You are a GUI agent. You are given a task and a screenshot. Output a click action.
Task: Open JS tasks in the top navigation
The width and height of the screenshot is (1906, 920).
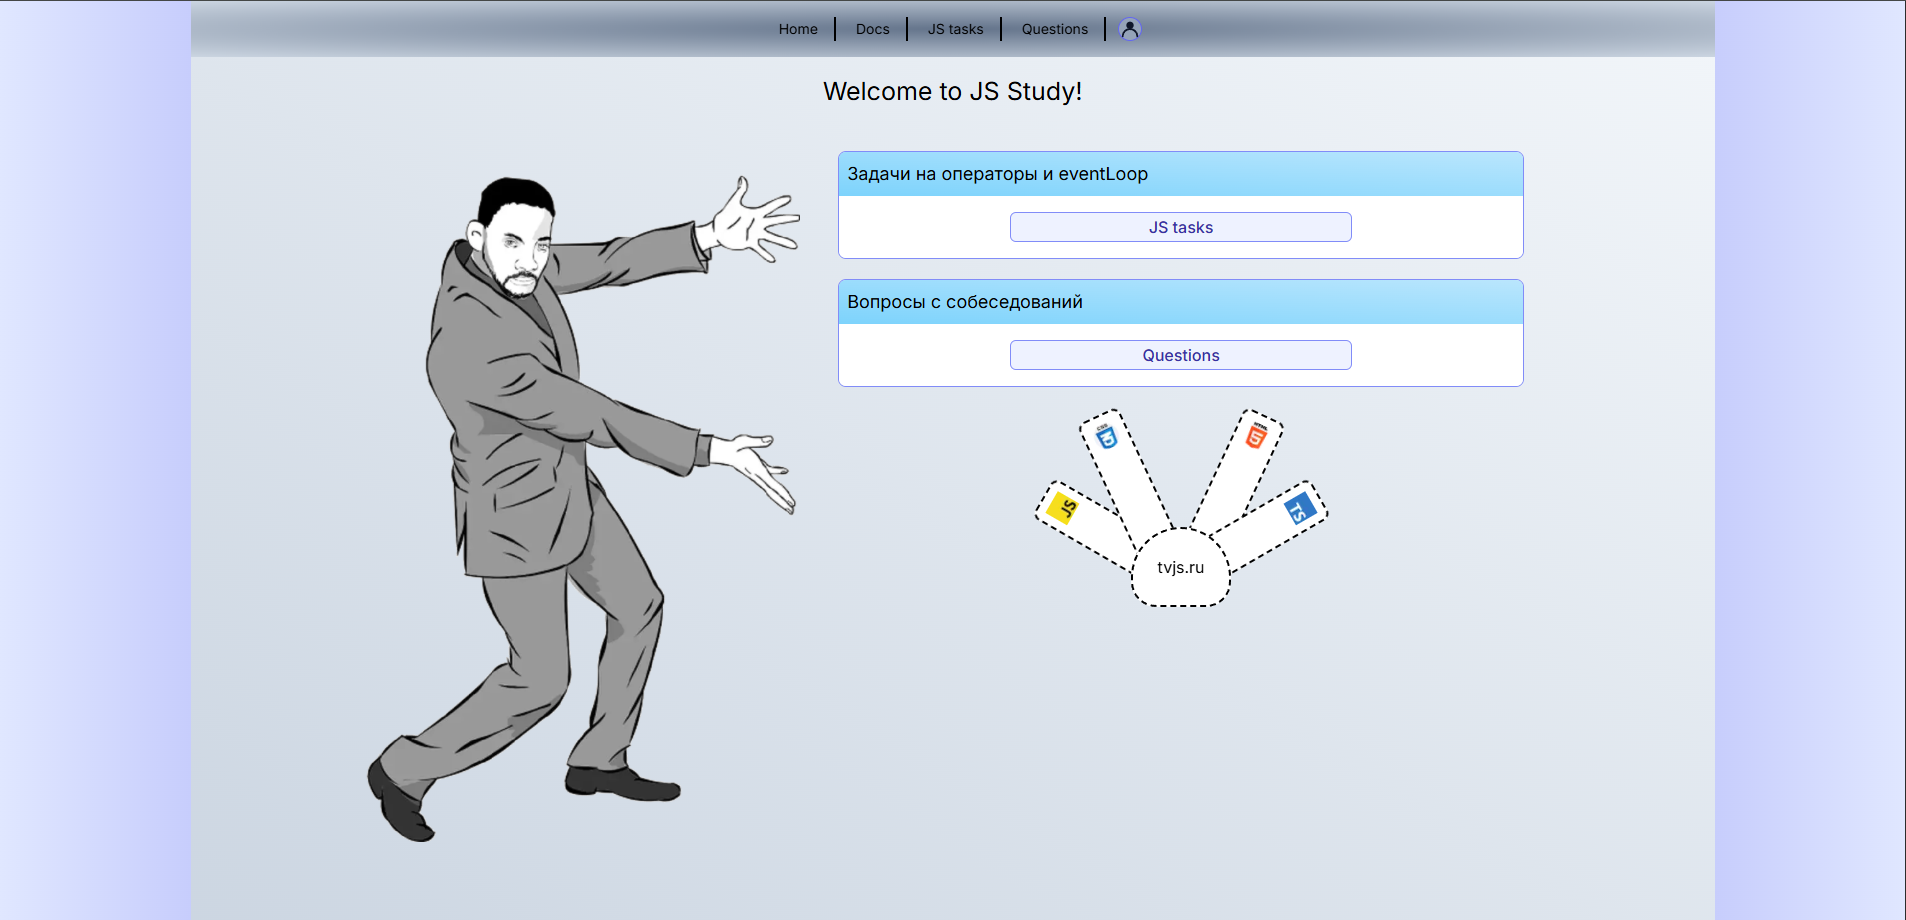956,29
